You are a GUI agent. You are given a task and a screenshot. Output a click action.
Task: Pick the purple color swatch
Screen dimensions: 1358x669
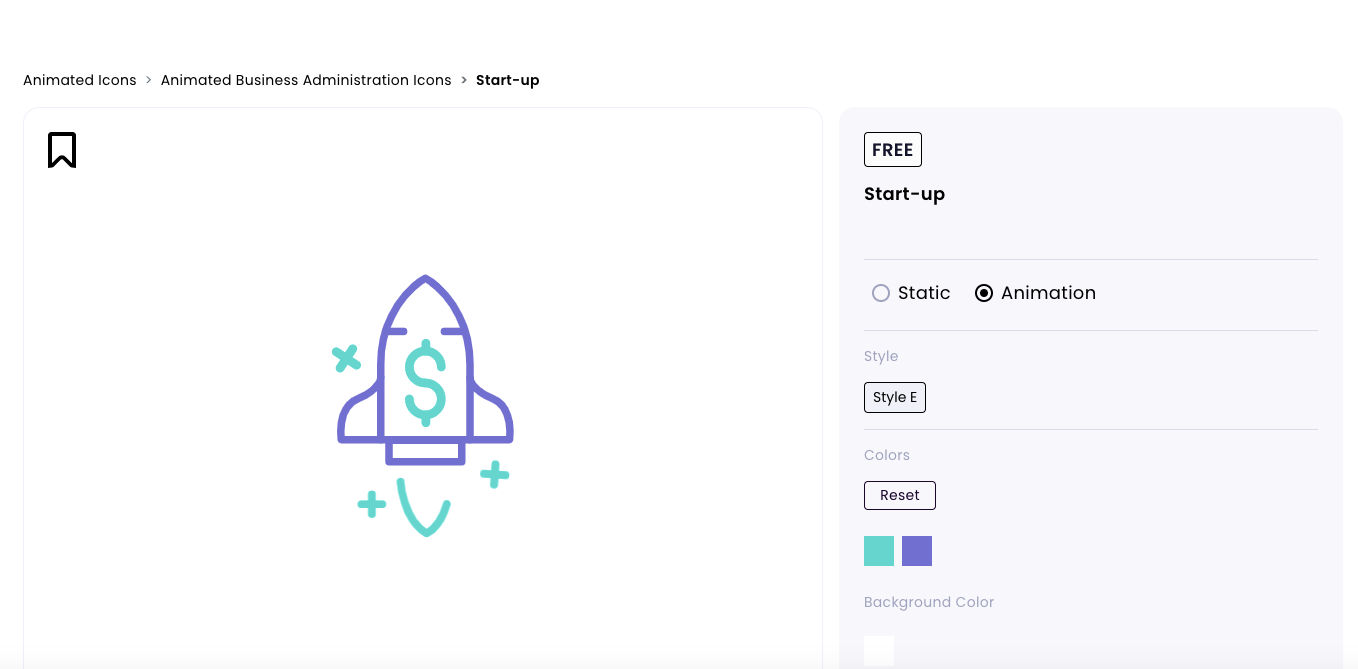[917, 551]
